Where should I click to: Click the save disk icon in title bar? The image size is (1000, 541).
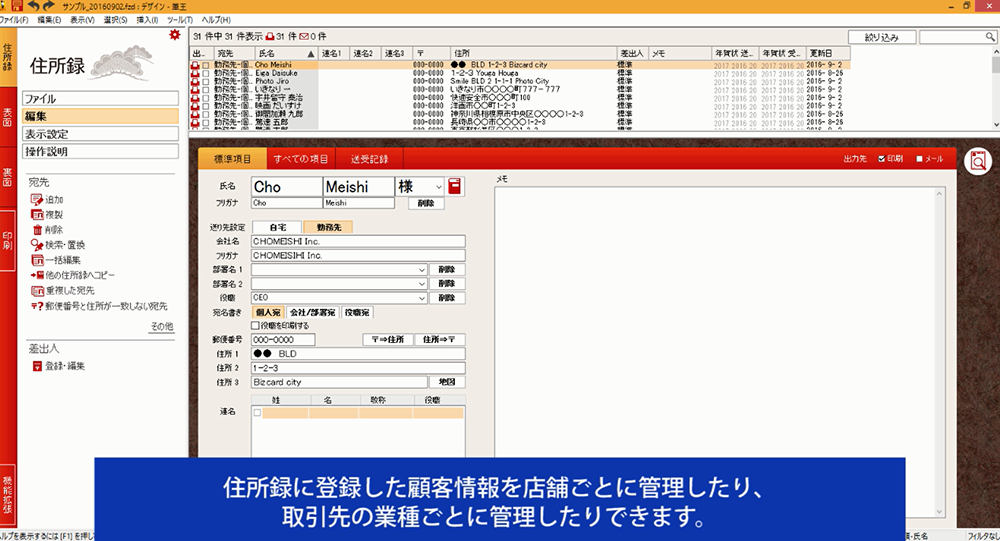tap(17, 6)
